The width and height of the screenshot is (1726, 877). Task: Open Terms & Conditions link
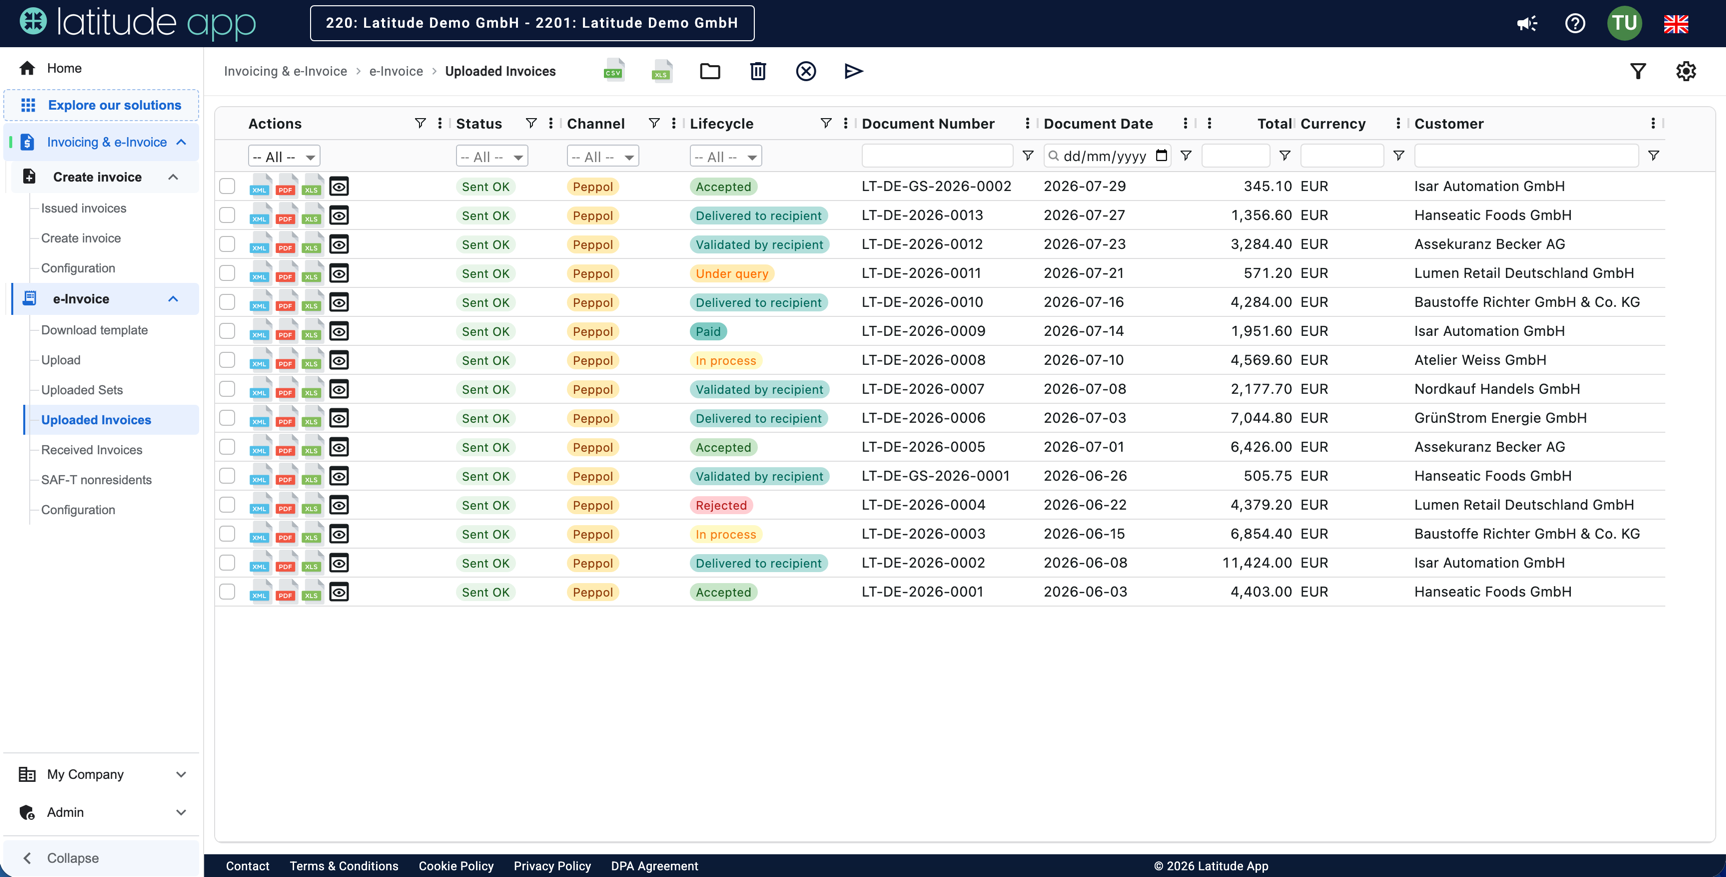tap(344, 866)
